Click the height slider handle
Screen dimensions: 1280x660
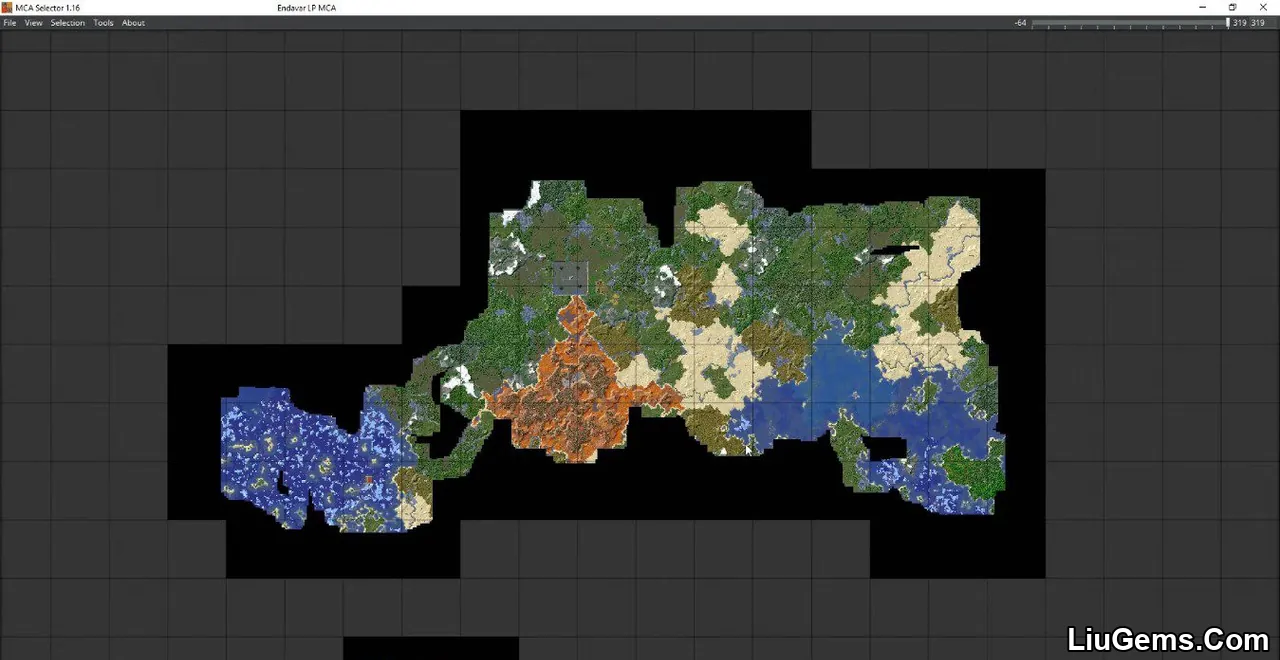tap(1228, 22)
